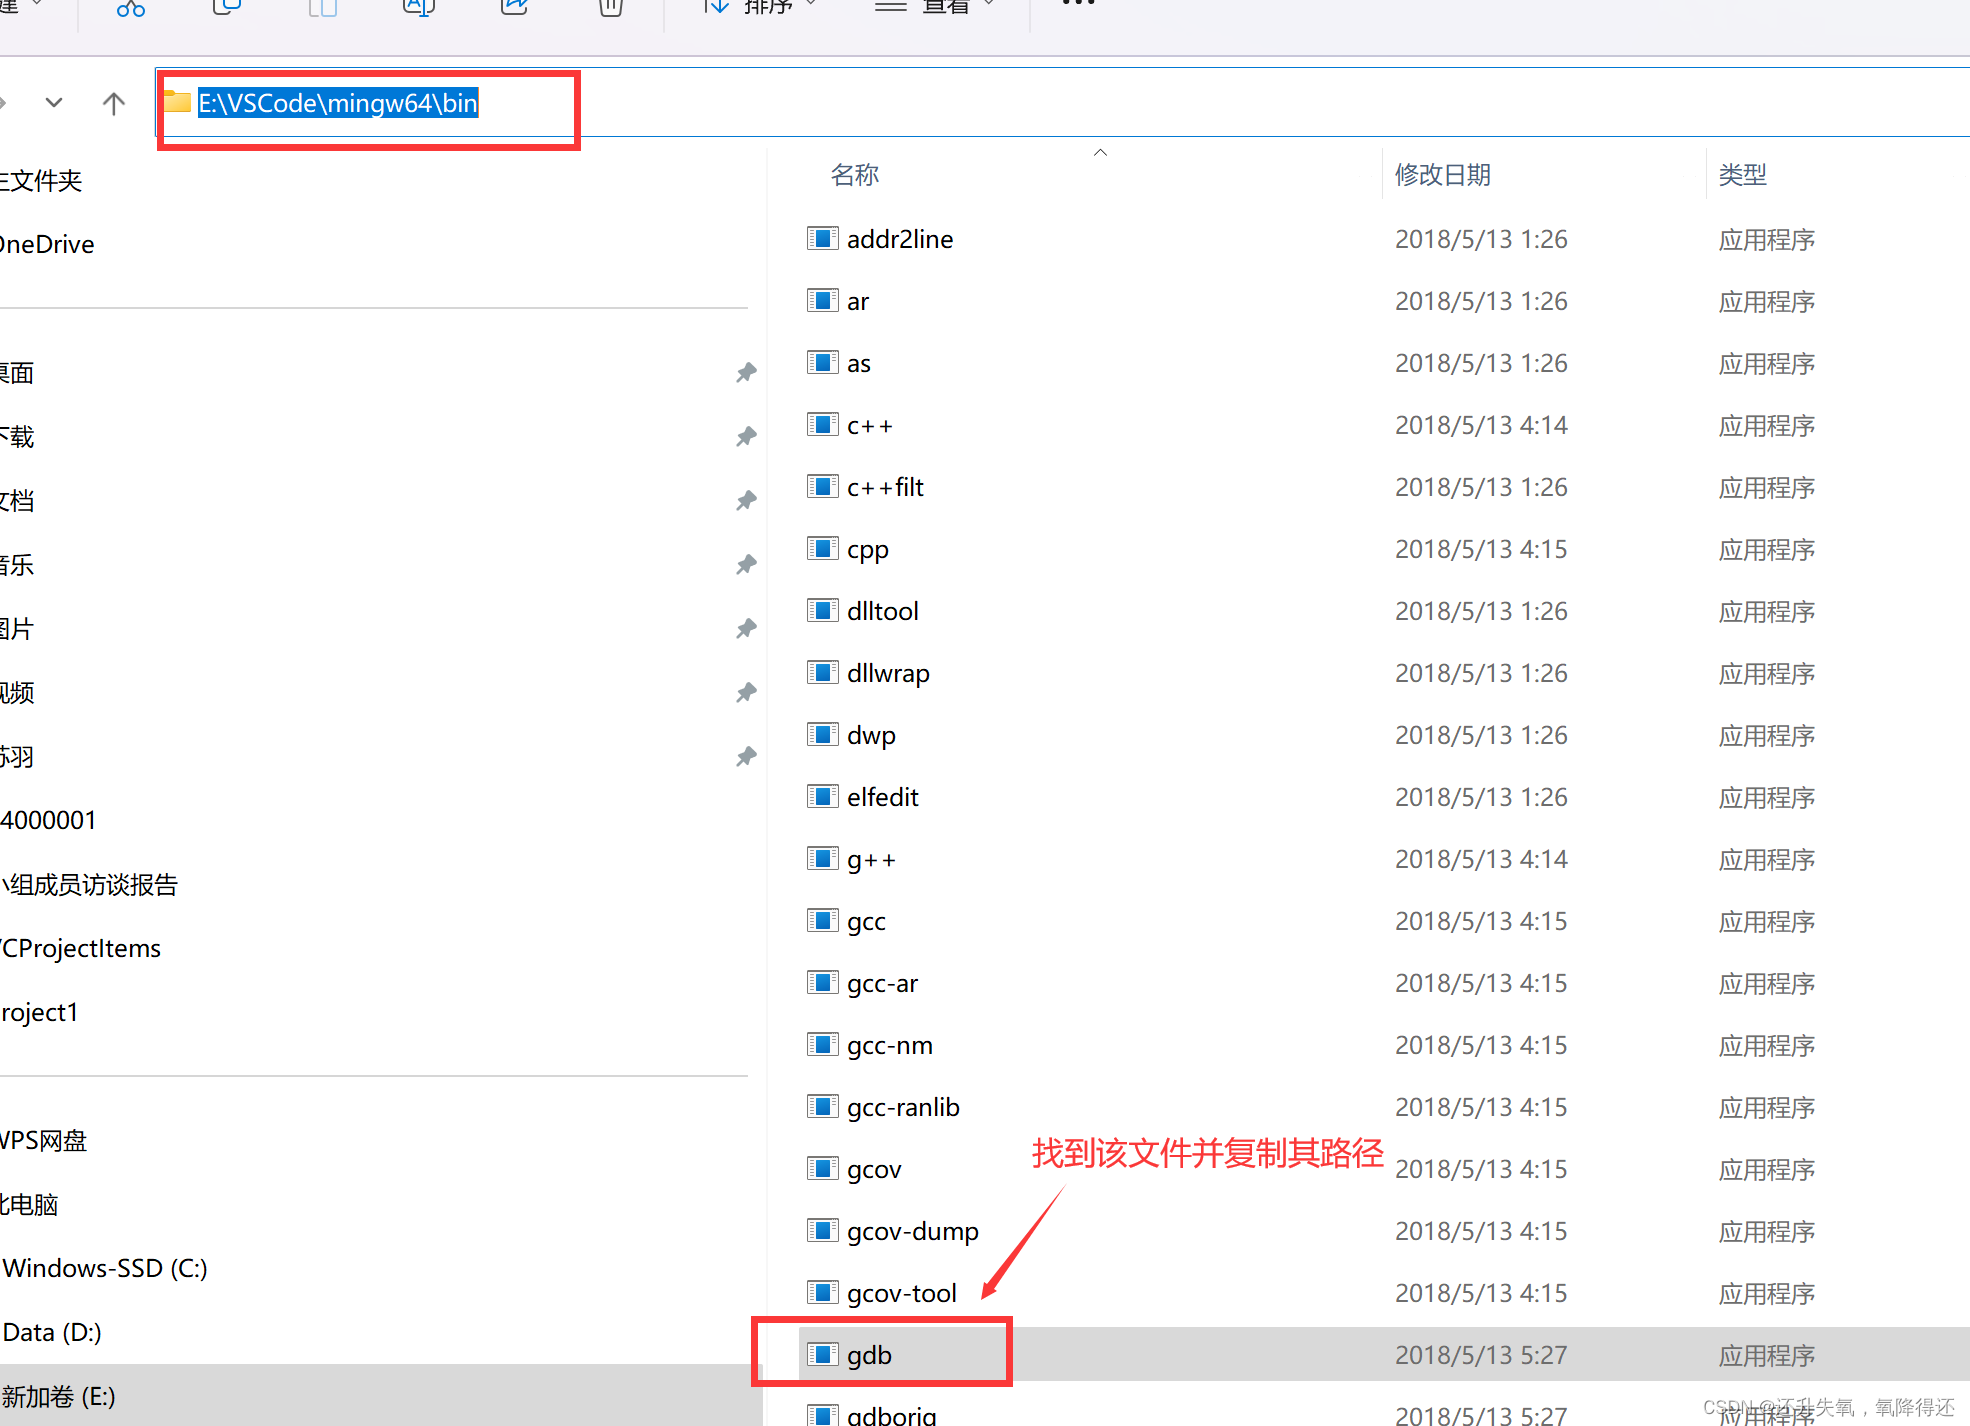Click the Share icon in toolbar
The width and height of the screenshot is (1970, 1426).
[x=514, y=7]
